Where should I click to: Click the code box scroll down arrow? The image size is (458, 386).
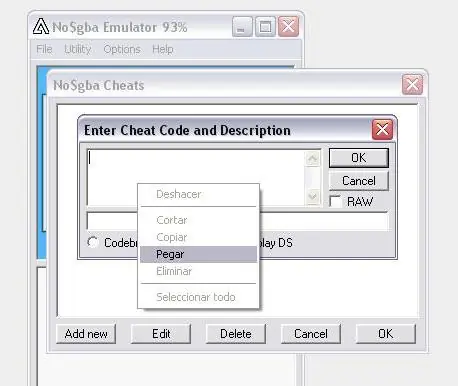(313, 196)
